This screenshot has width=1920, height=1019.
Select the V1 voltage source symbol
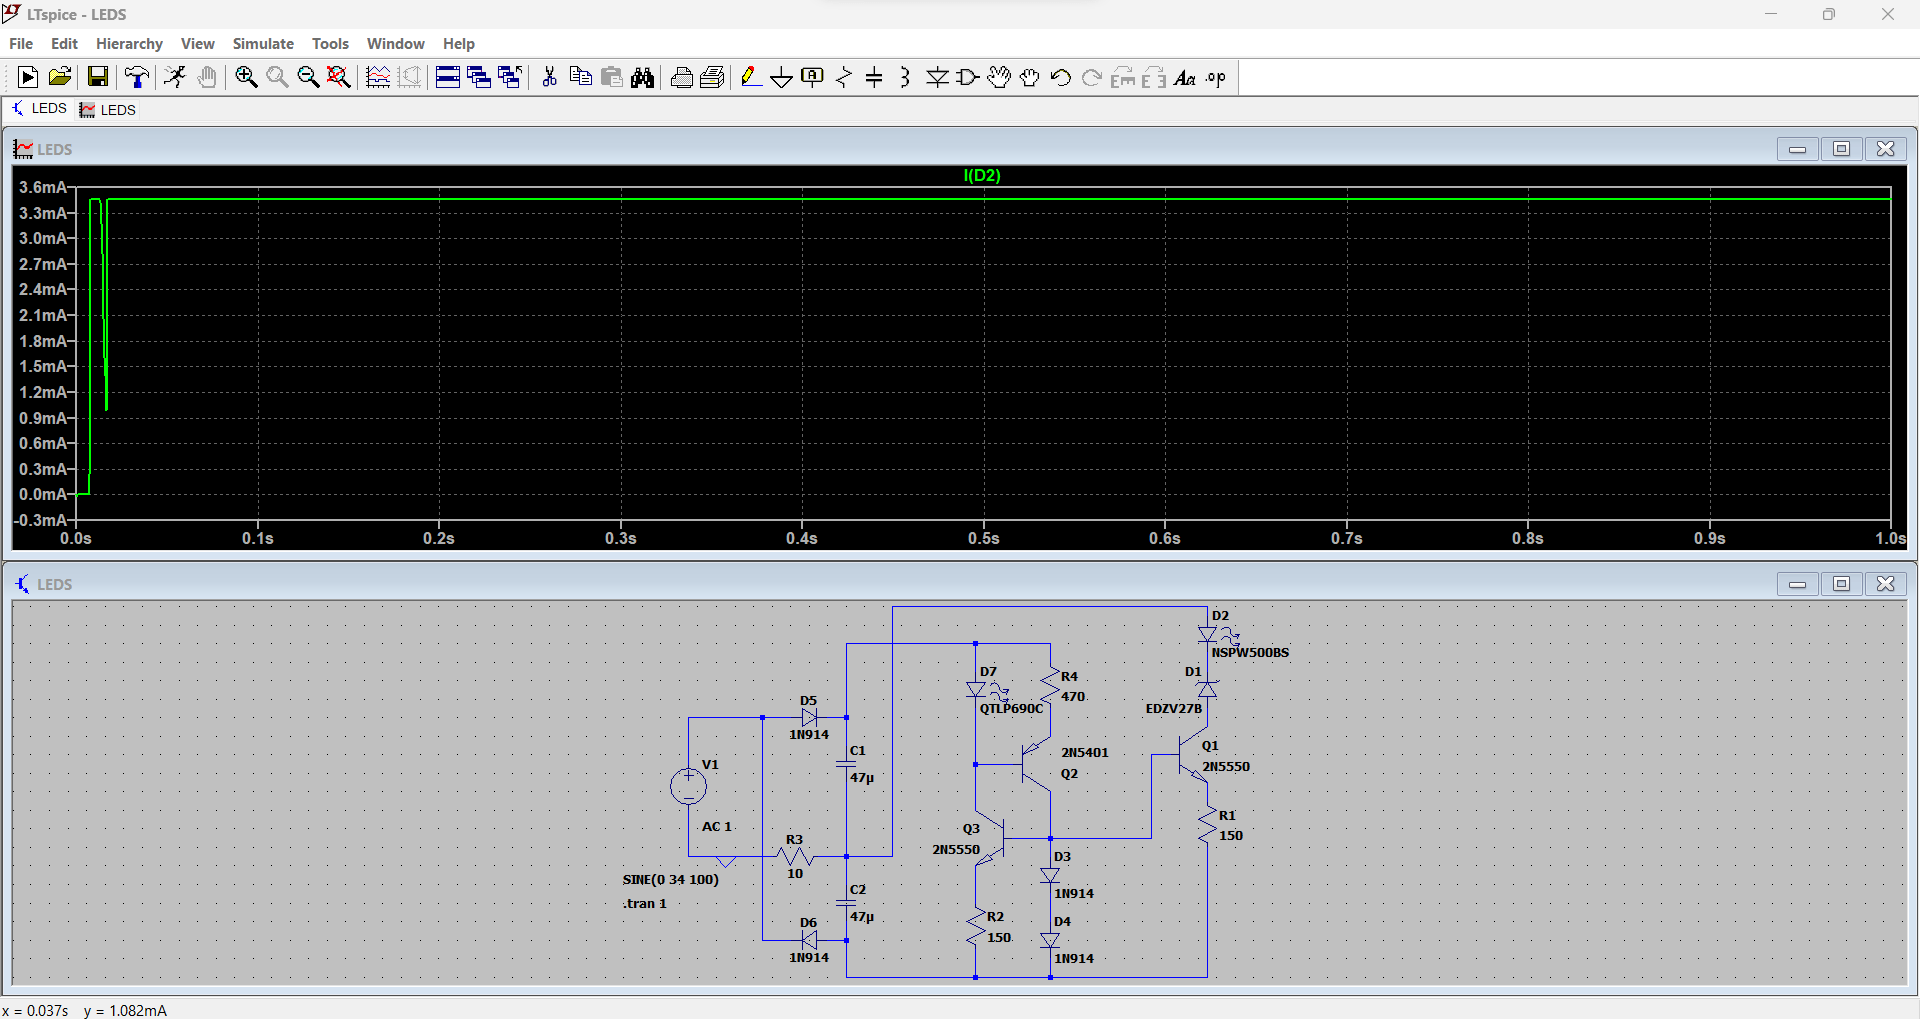pos(688,786)
